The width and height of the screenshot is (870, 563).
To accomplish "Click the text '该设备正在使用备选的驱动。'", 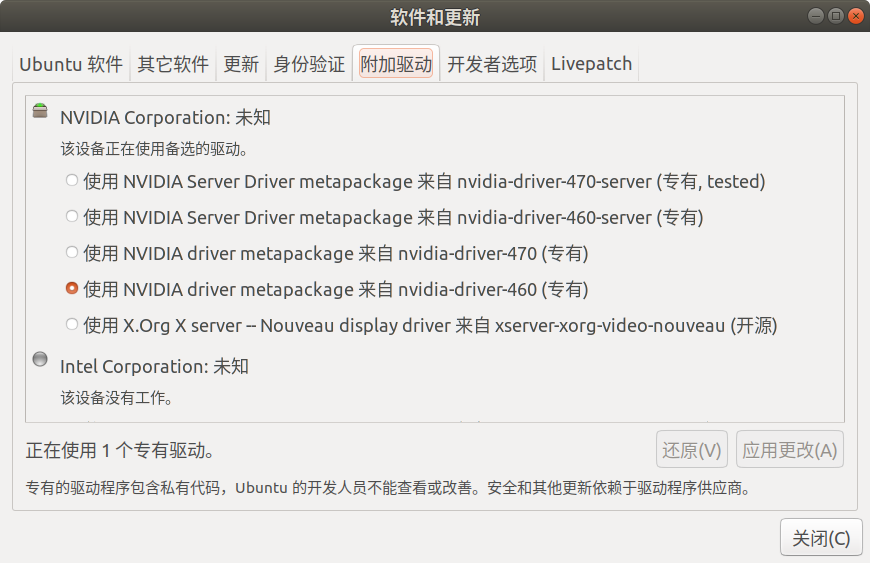I will coord(154,149).
